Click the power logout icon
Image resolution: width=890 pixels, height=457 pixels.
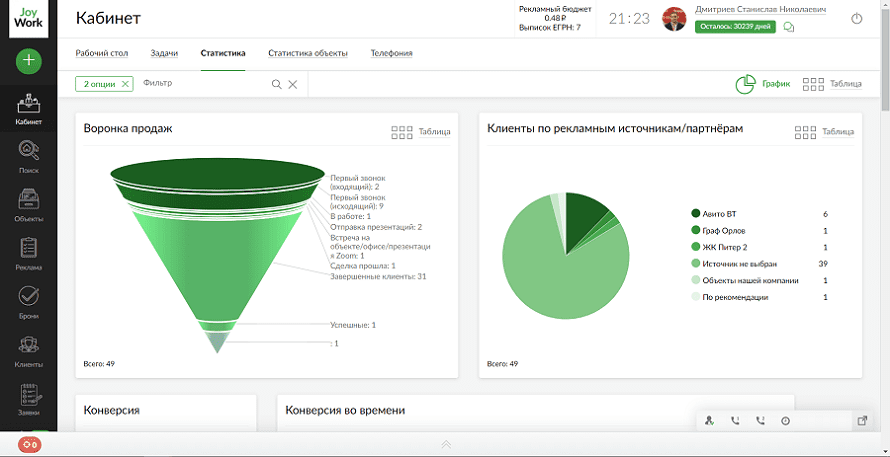click(856, 19)
